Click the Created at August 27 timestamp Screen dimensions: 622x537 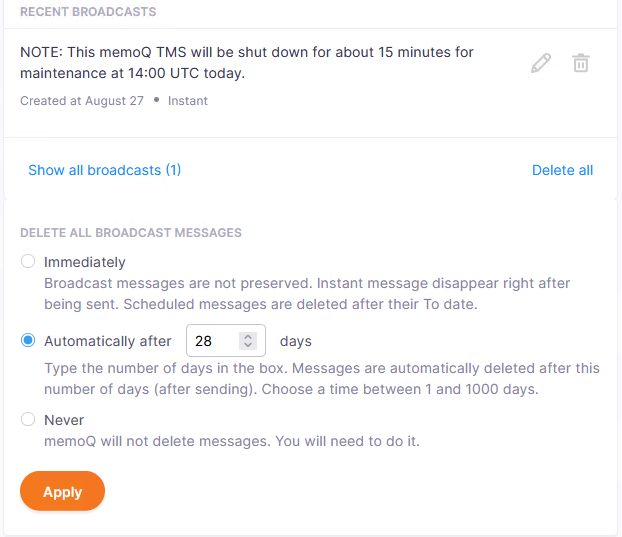(x=82, y=101)
